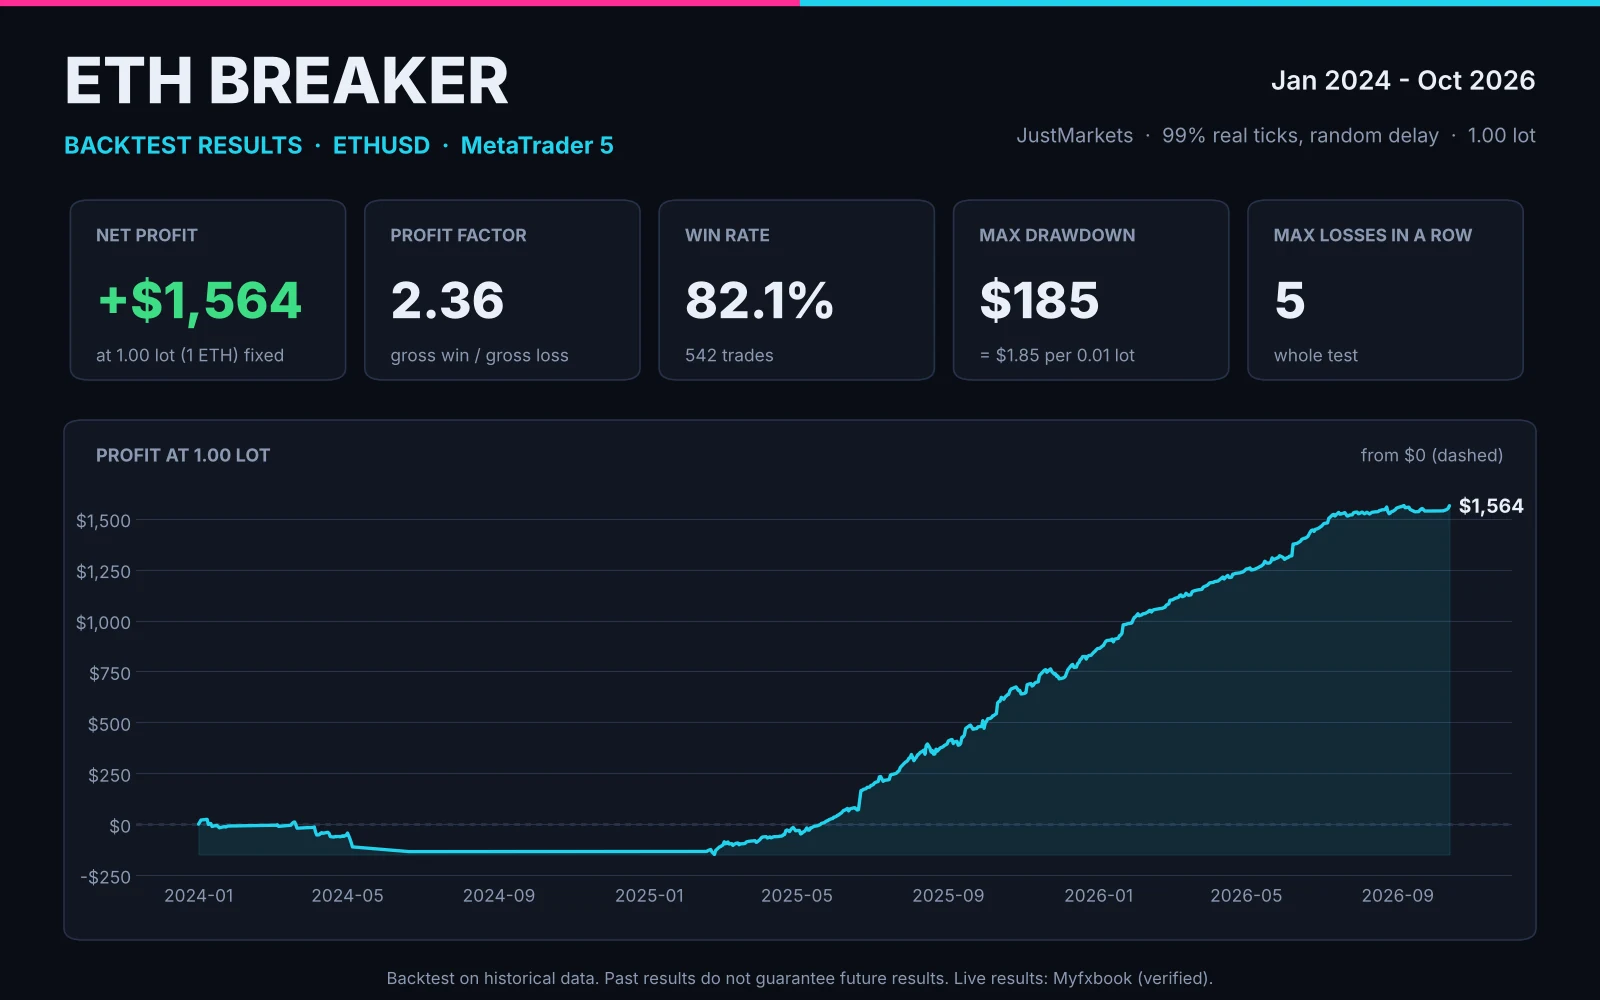
Task: Click the 5 max losses value
Action: pos(1290,300)
